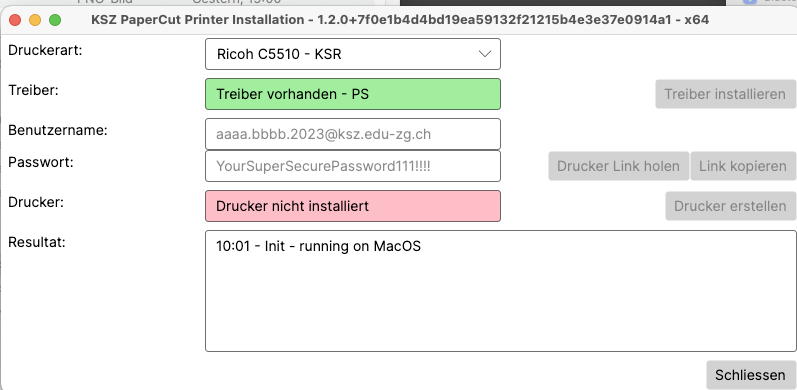Click the Schliessen button

click(750, 375)
